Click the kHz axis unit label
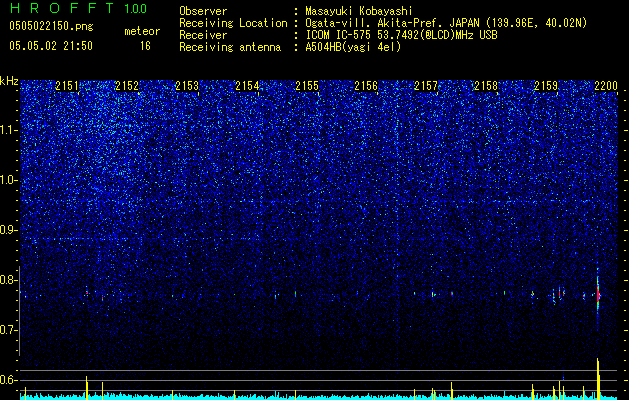The height and width of the screenshot is (400, 629). coord(9,81)
